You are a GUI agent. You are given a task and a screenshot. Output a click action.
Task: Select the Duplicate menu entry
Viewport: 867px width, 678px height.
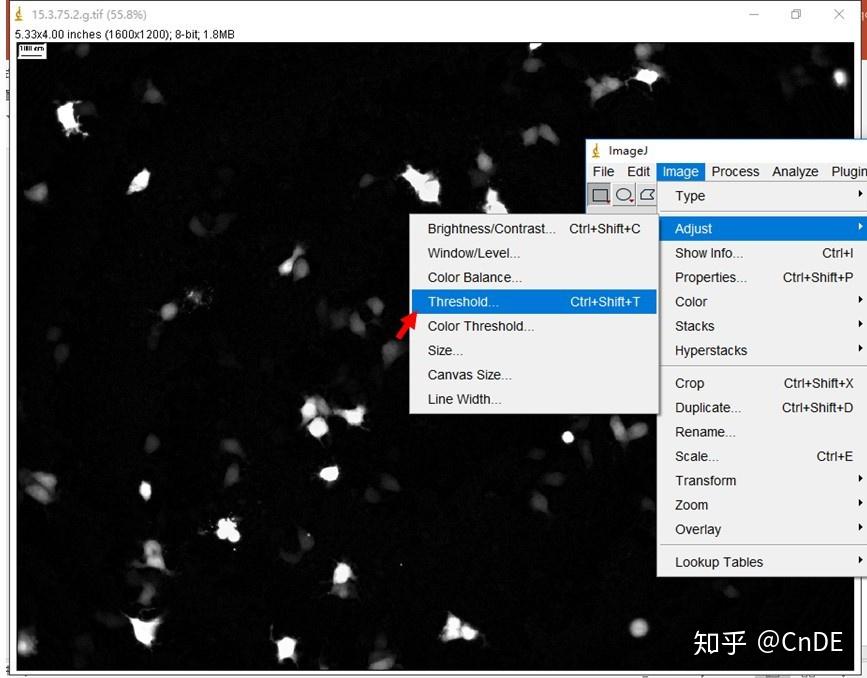[x=708, y=407]
